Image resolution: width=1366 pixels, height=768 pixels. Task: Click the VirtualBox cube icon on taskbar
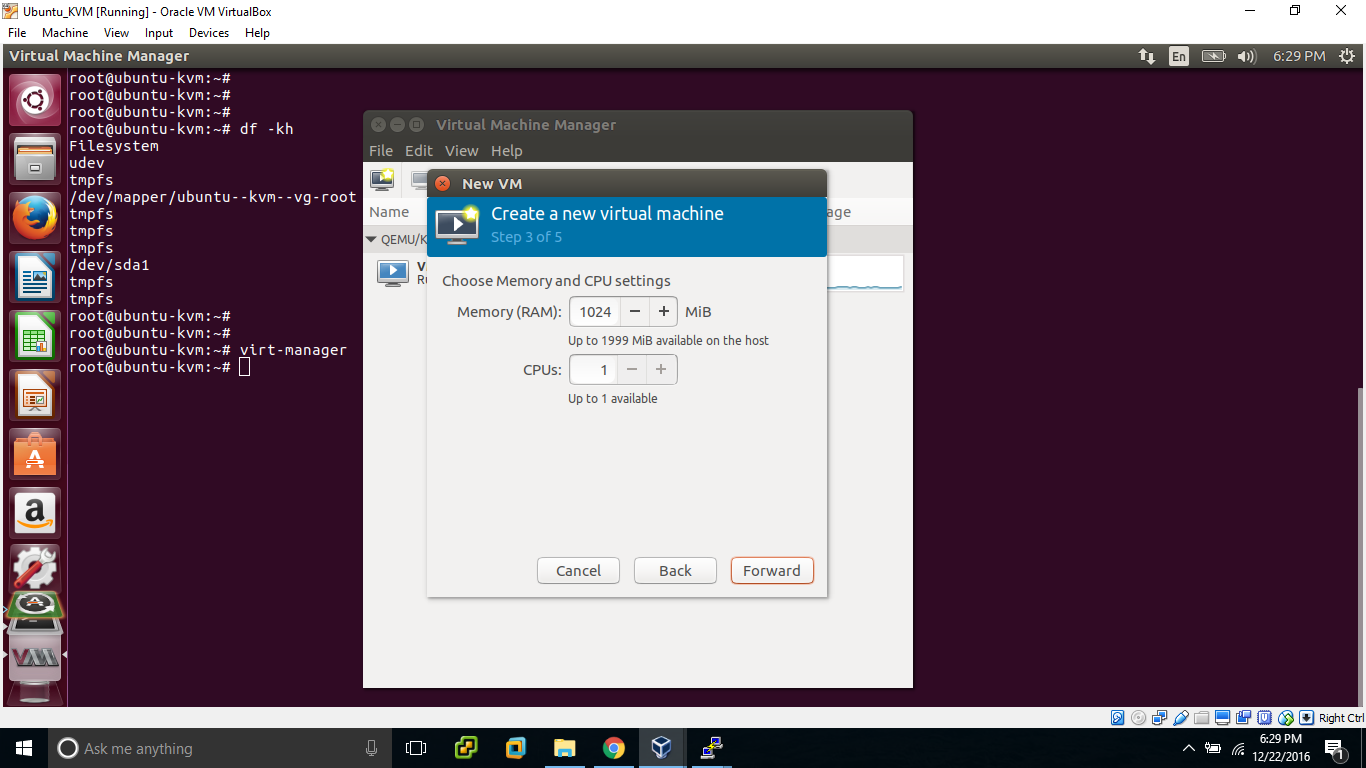pos(661,748)
